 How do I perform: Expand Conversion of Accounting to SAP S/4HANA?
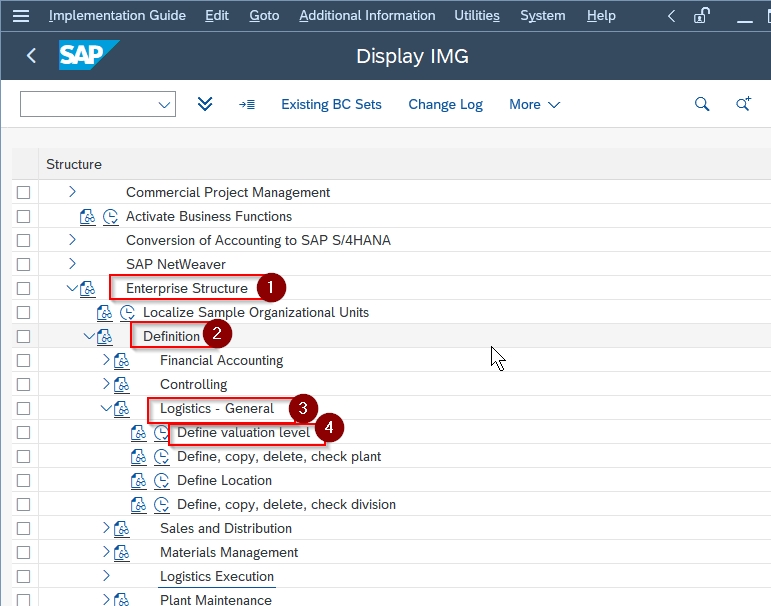click(72, 240)
